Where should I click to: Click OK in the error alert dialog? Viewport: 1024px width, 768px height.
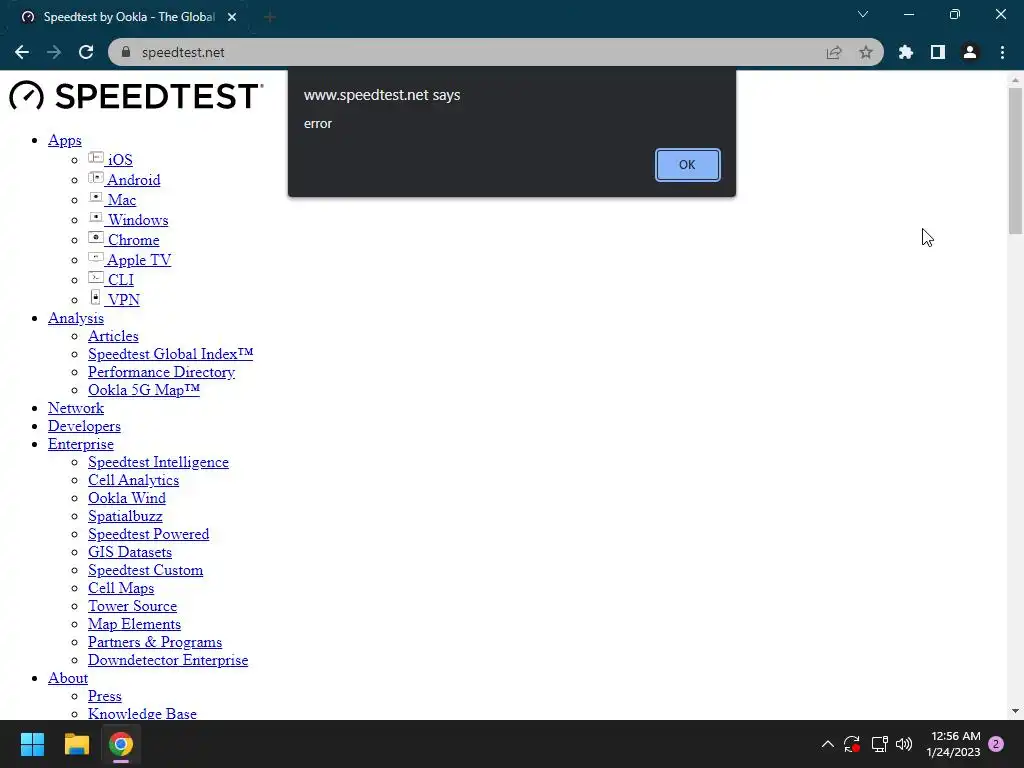pos(687,165)
